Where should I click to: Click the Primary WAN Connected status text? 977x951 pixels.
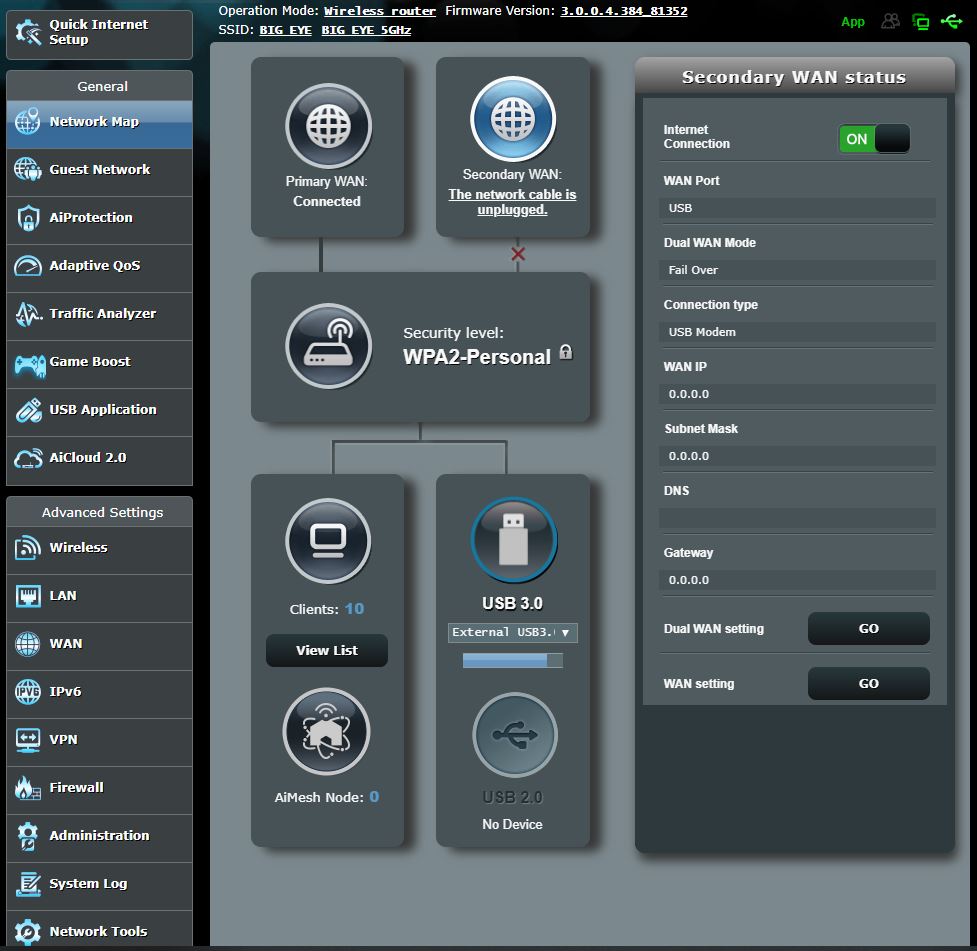[326, 201]
